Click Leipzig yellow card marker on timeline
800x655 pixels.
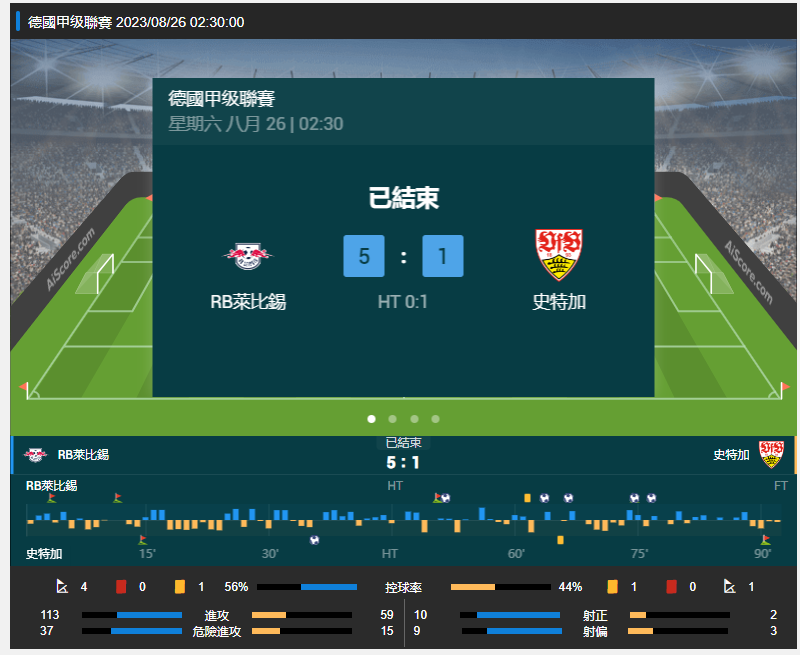527,498
